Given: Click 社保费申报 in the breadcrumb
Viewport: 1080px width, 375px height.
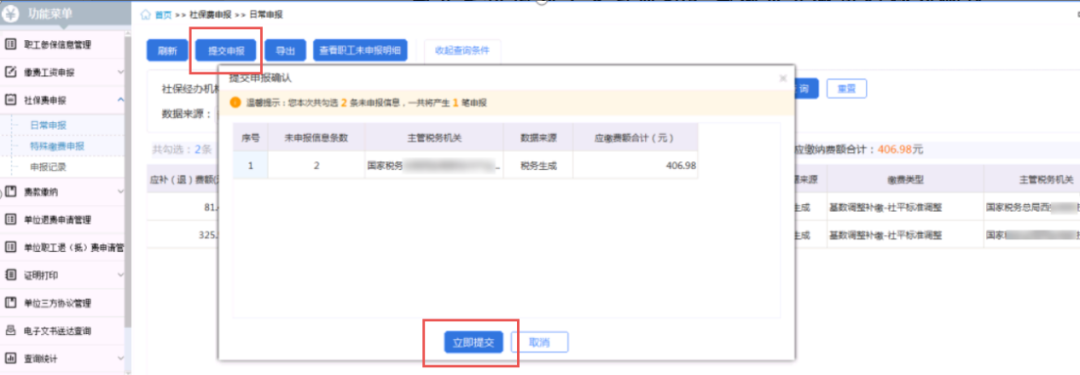Looking at the screenshot, I should click(209, 14).
